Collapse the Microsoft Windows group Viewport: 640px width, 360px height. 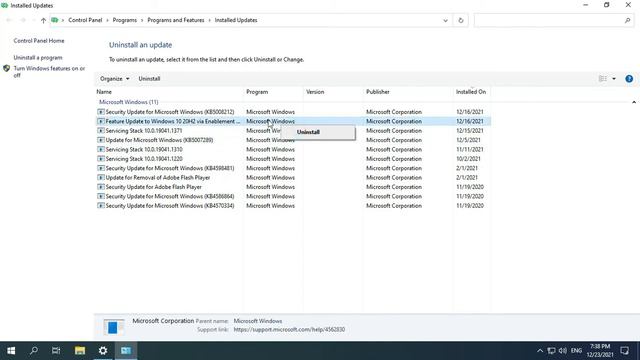pos(634,102)
